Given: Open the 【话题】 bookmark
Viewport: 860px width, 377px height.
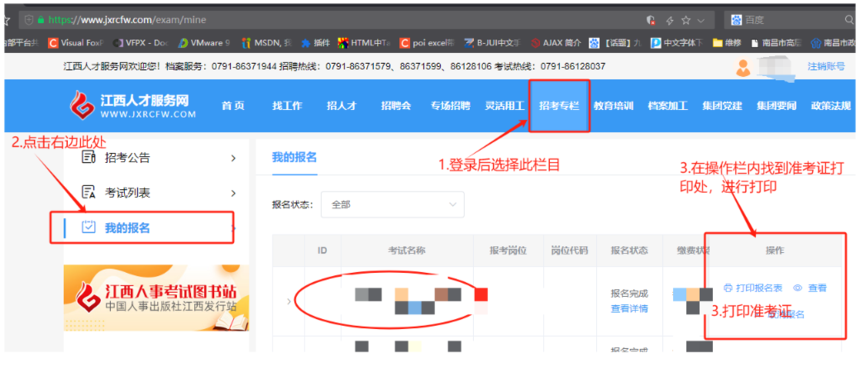Looking at the screenshot, I should click(x=616, y=43).
